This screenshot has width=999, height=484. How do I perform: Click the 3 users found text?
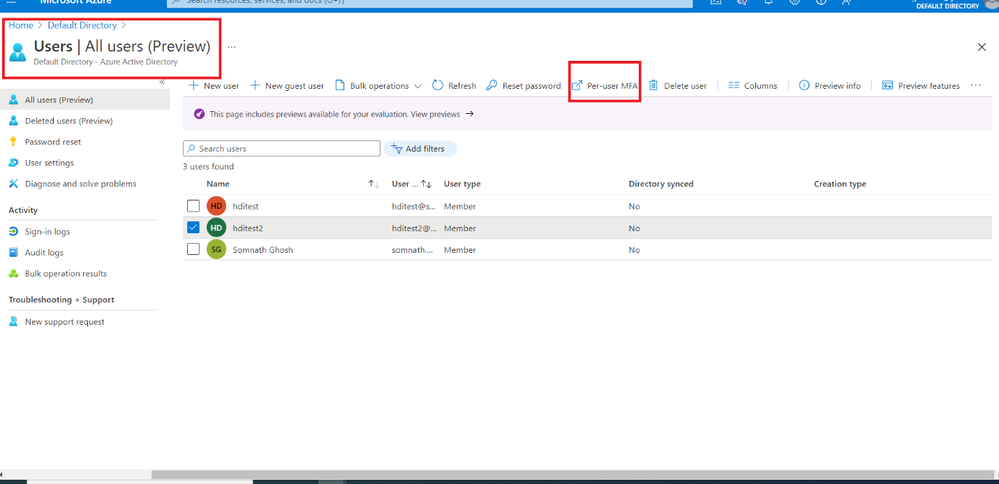[x=208, y=167]
